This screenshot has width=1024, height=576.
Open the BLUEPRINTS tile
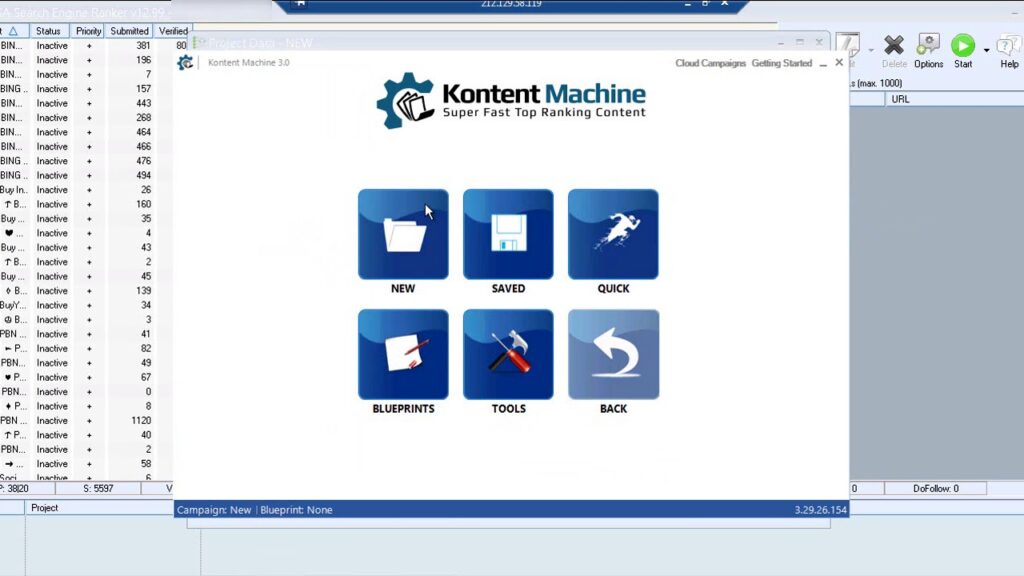[403, 355]
